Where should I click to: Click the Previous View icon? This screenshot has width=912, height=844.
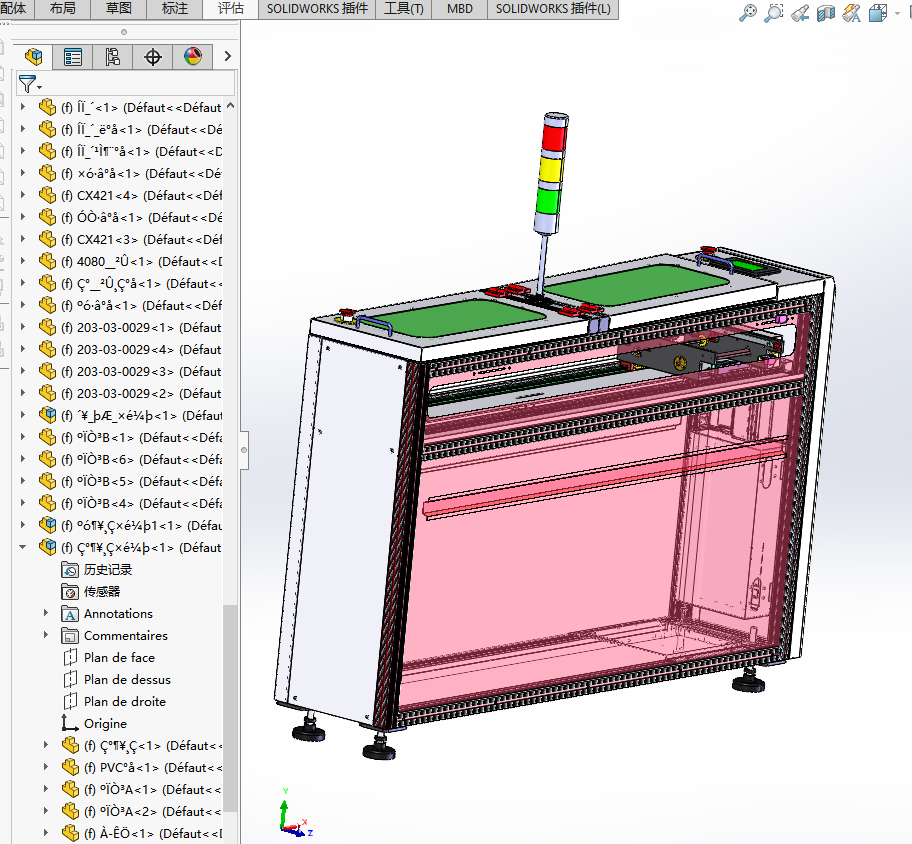tap(800, 13)
